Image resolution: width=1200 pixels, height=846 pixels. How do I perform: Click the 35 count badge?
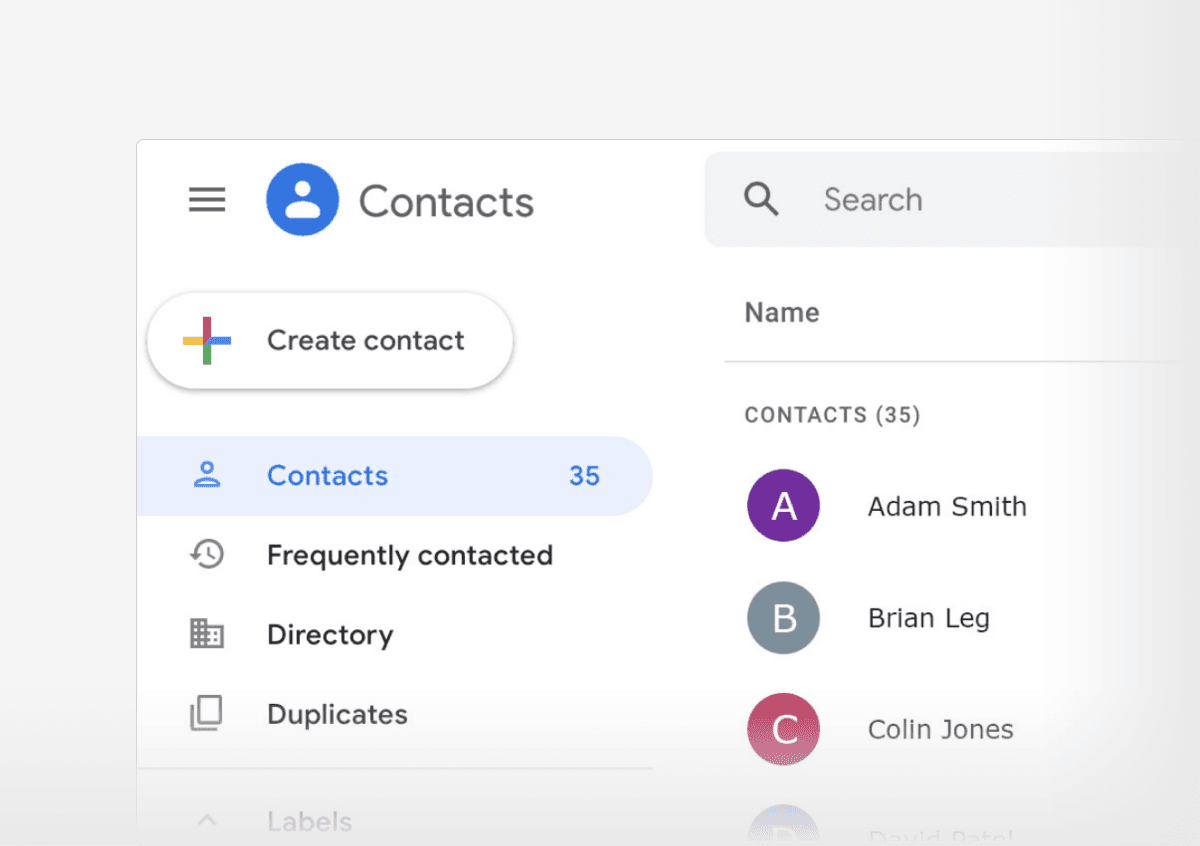(x=584, y=476)
